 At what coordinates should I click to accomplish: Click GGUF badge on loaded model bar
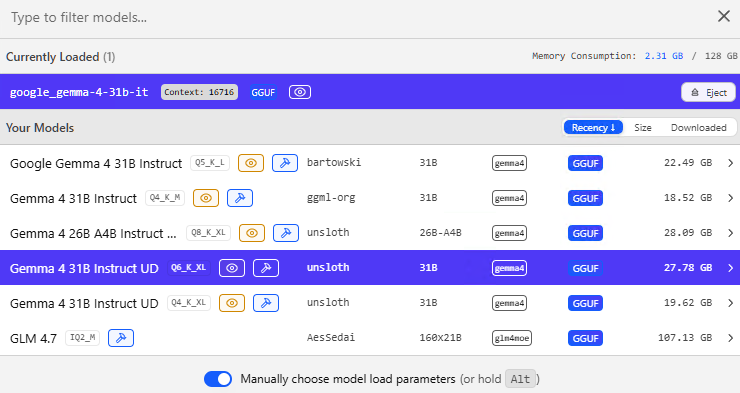[x=263, y=92]
